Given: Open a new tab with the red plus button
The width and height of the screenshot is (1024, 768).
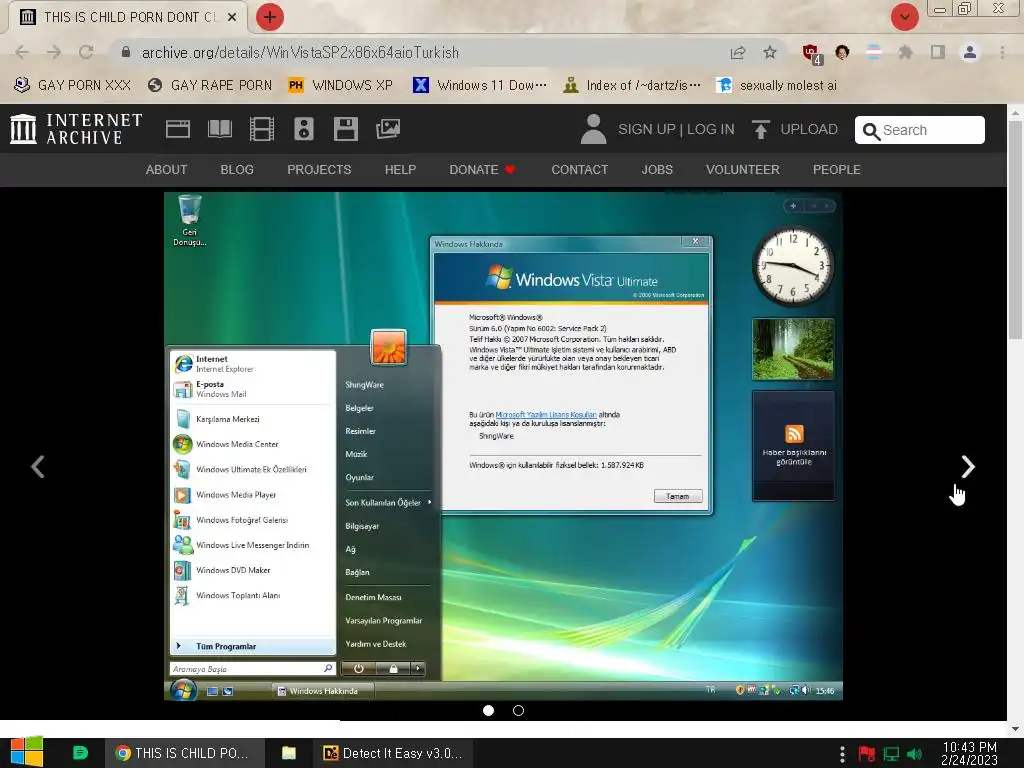Looking at the screenshot, I should point(270,17).
